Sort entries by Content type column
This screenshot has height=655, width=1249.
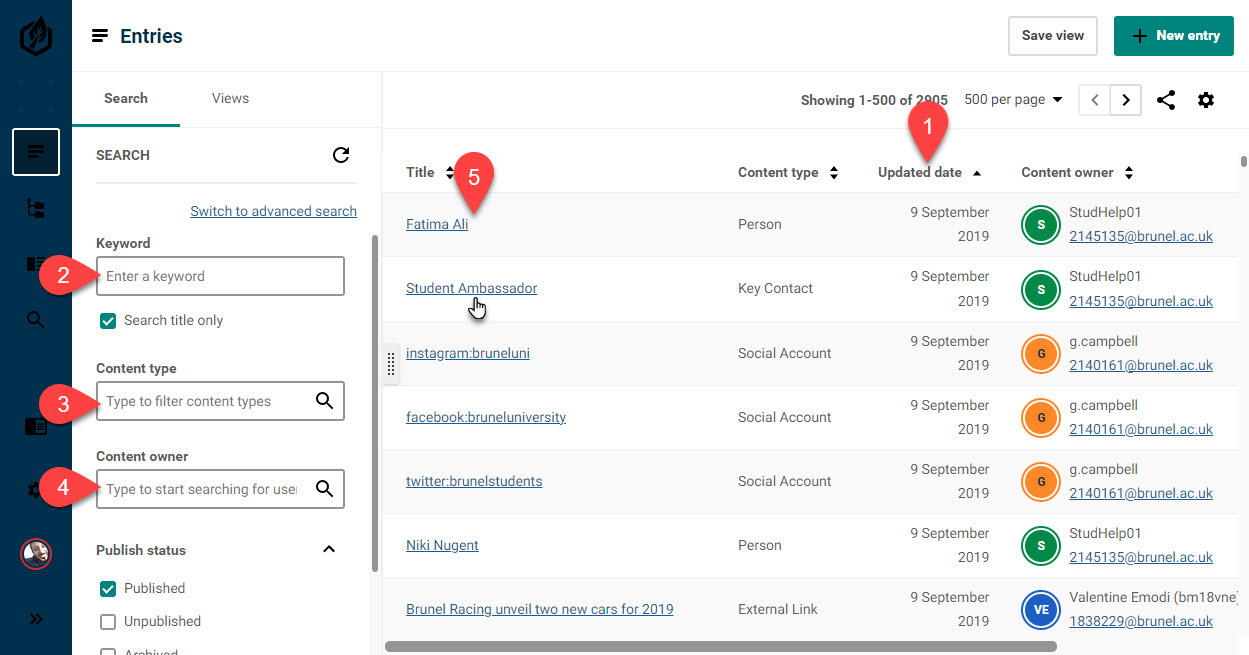tap(787, 173)
